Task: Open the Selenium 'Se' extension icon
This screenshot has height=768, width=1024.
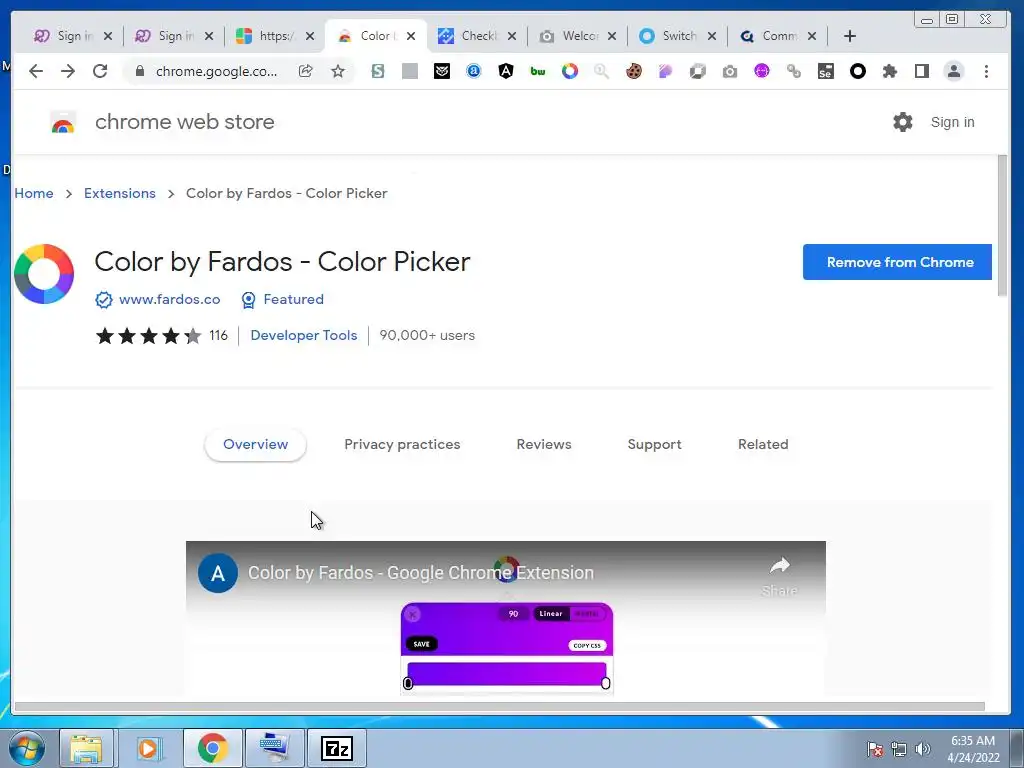Action: (825, 71)
